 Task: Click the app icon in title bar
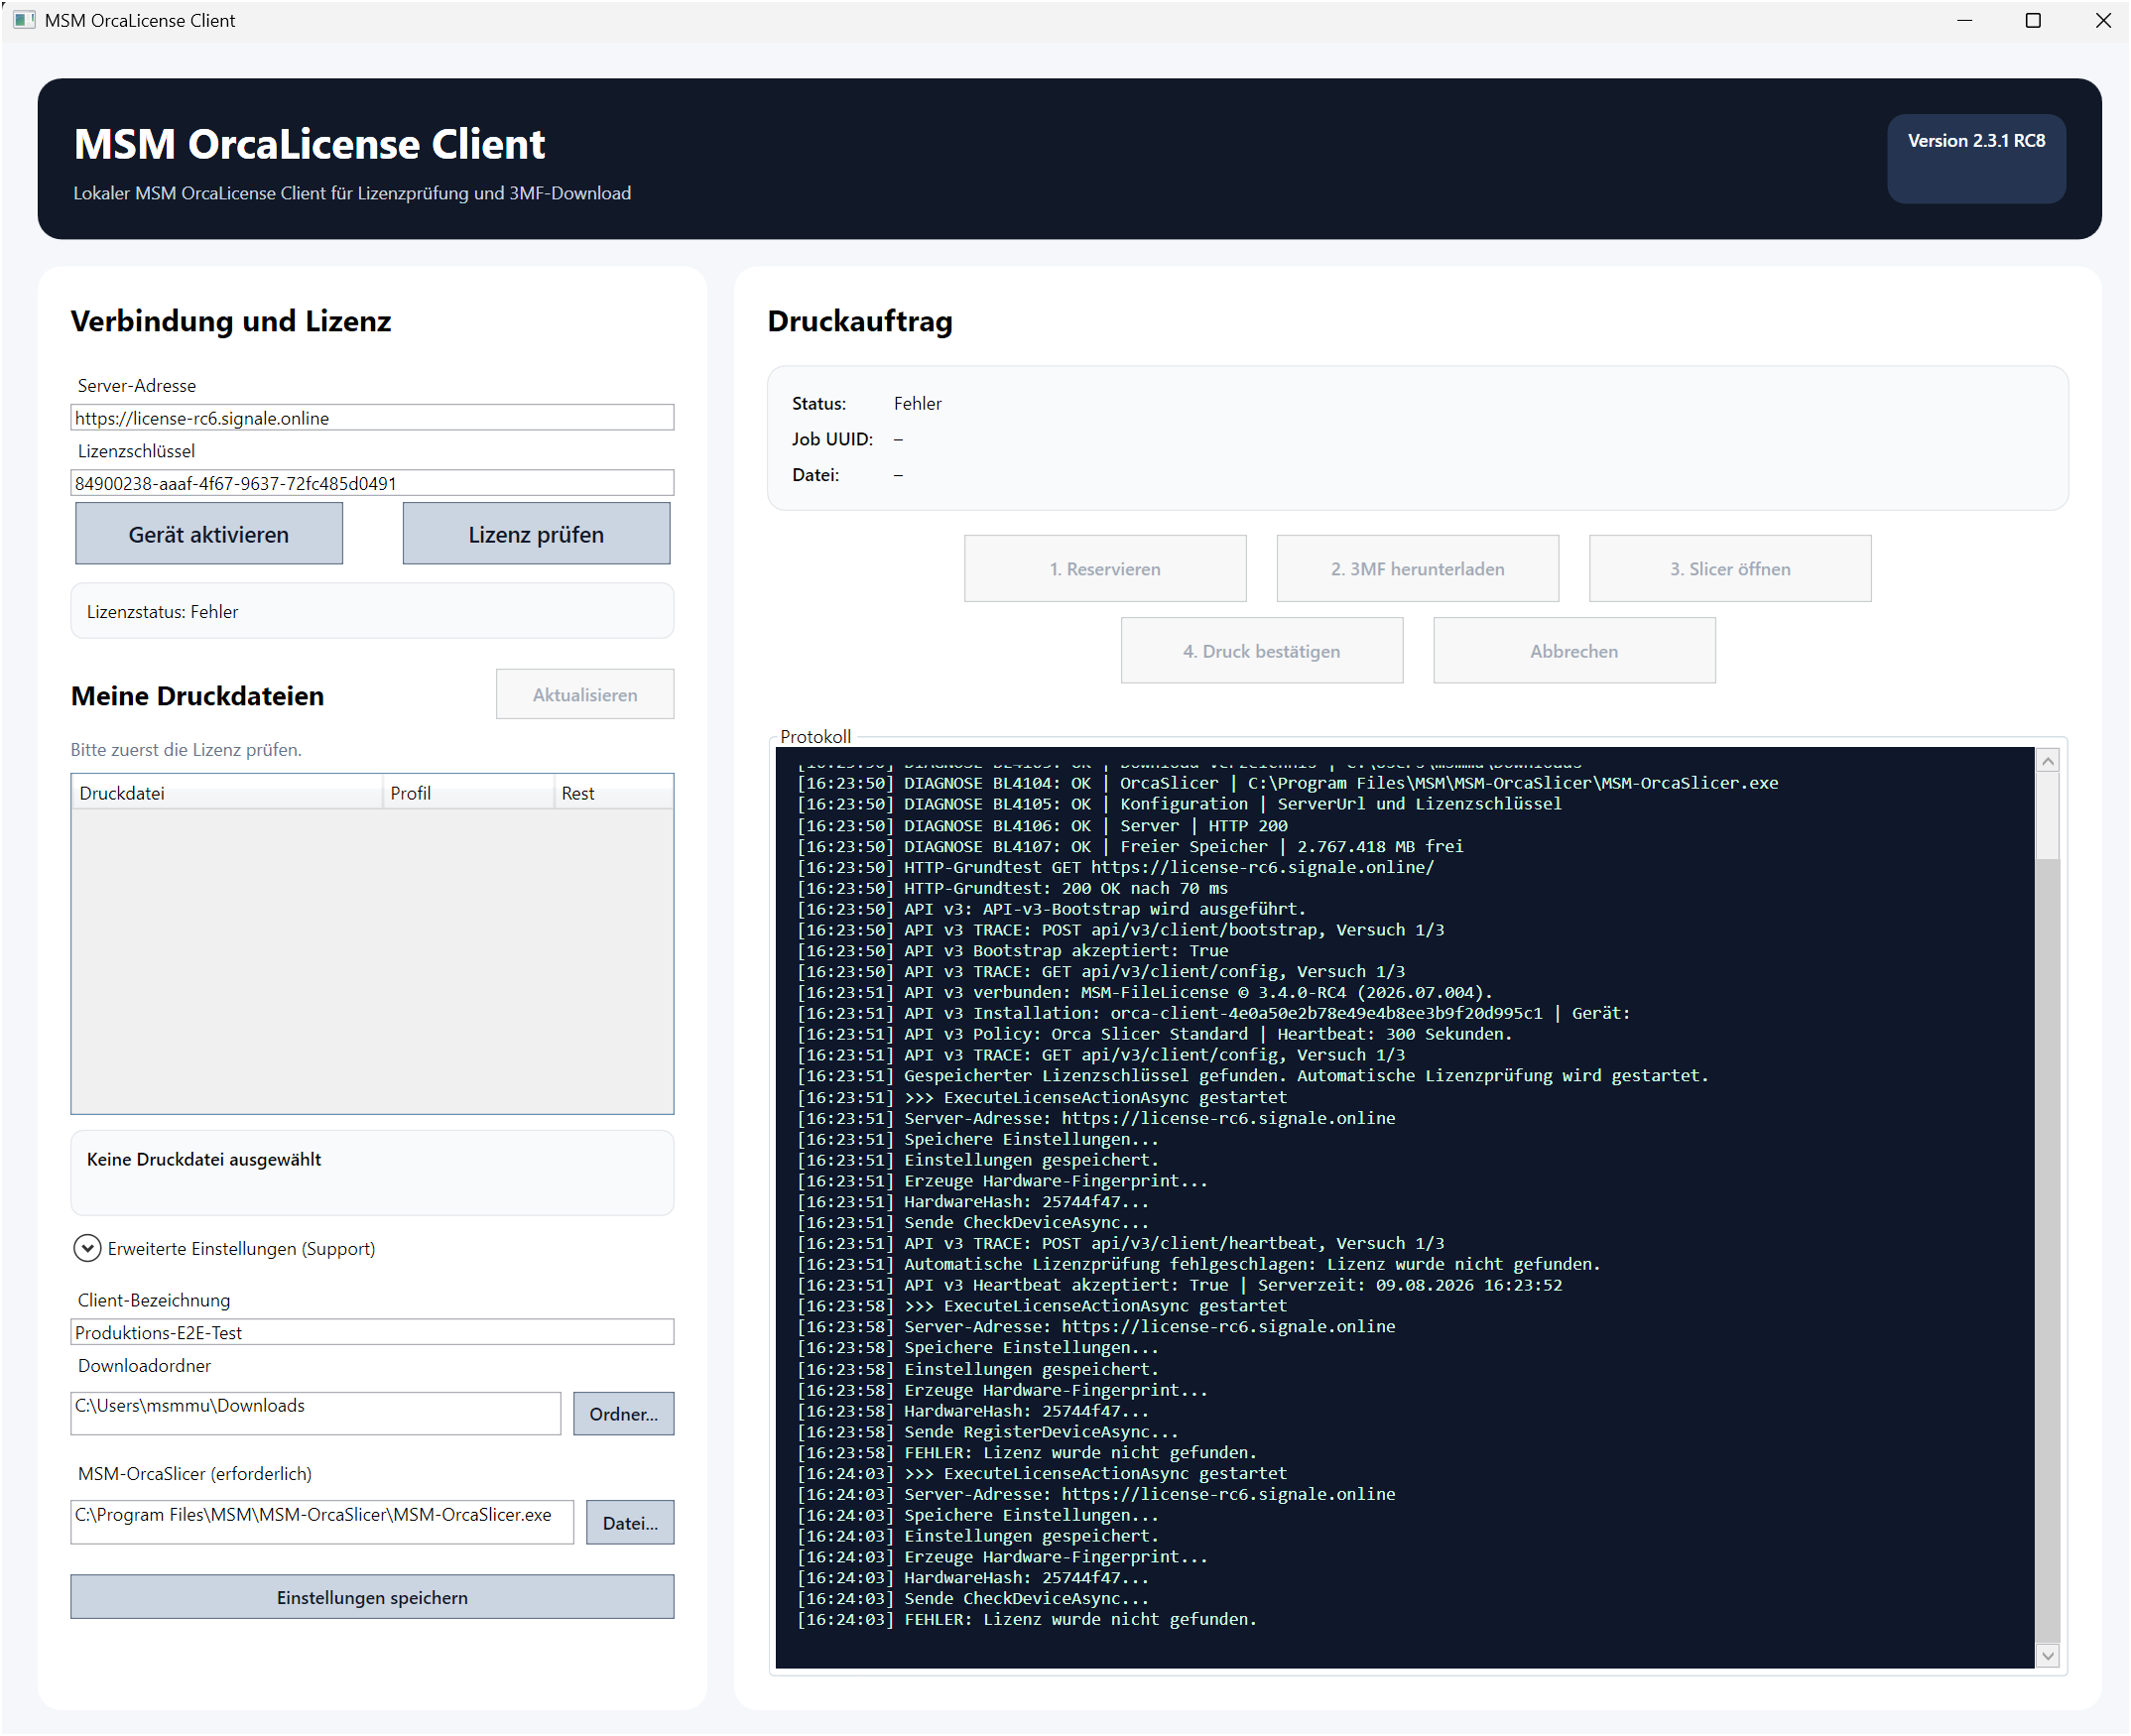(24, 20)
